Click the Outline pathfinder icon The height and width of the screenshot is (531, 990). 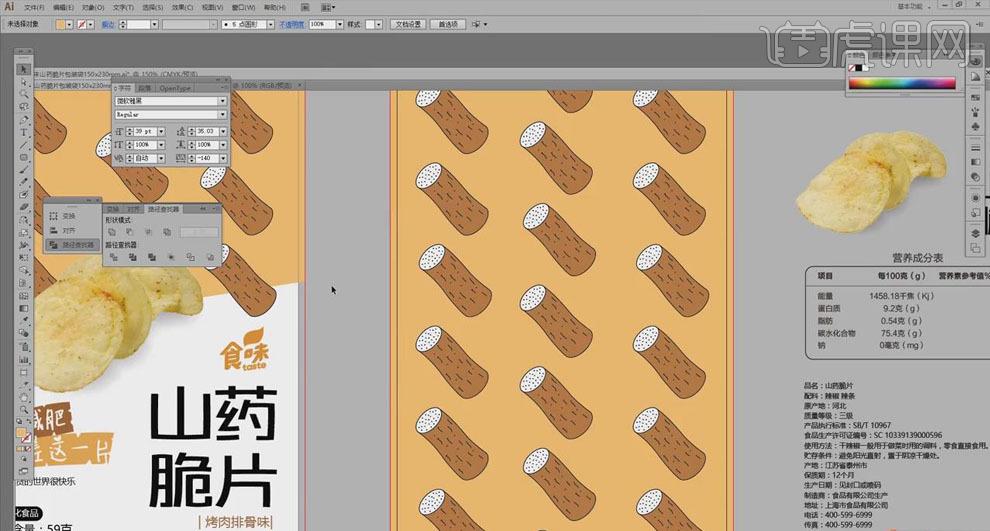[190, 257]
